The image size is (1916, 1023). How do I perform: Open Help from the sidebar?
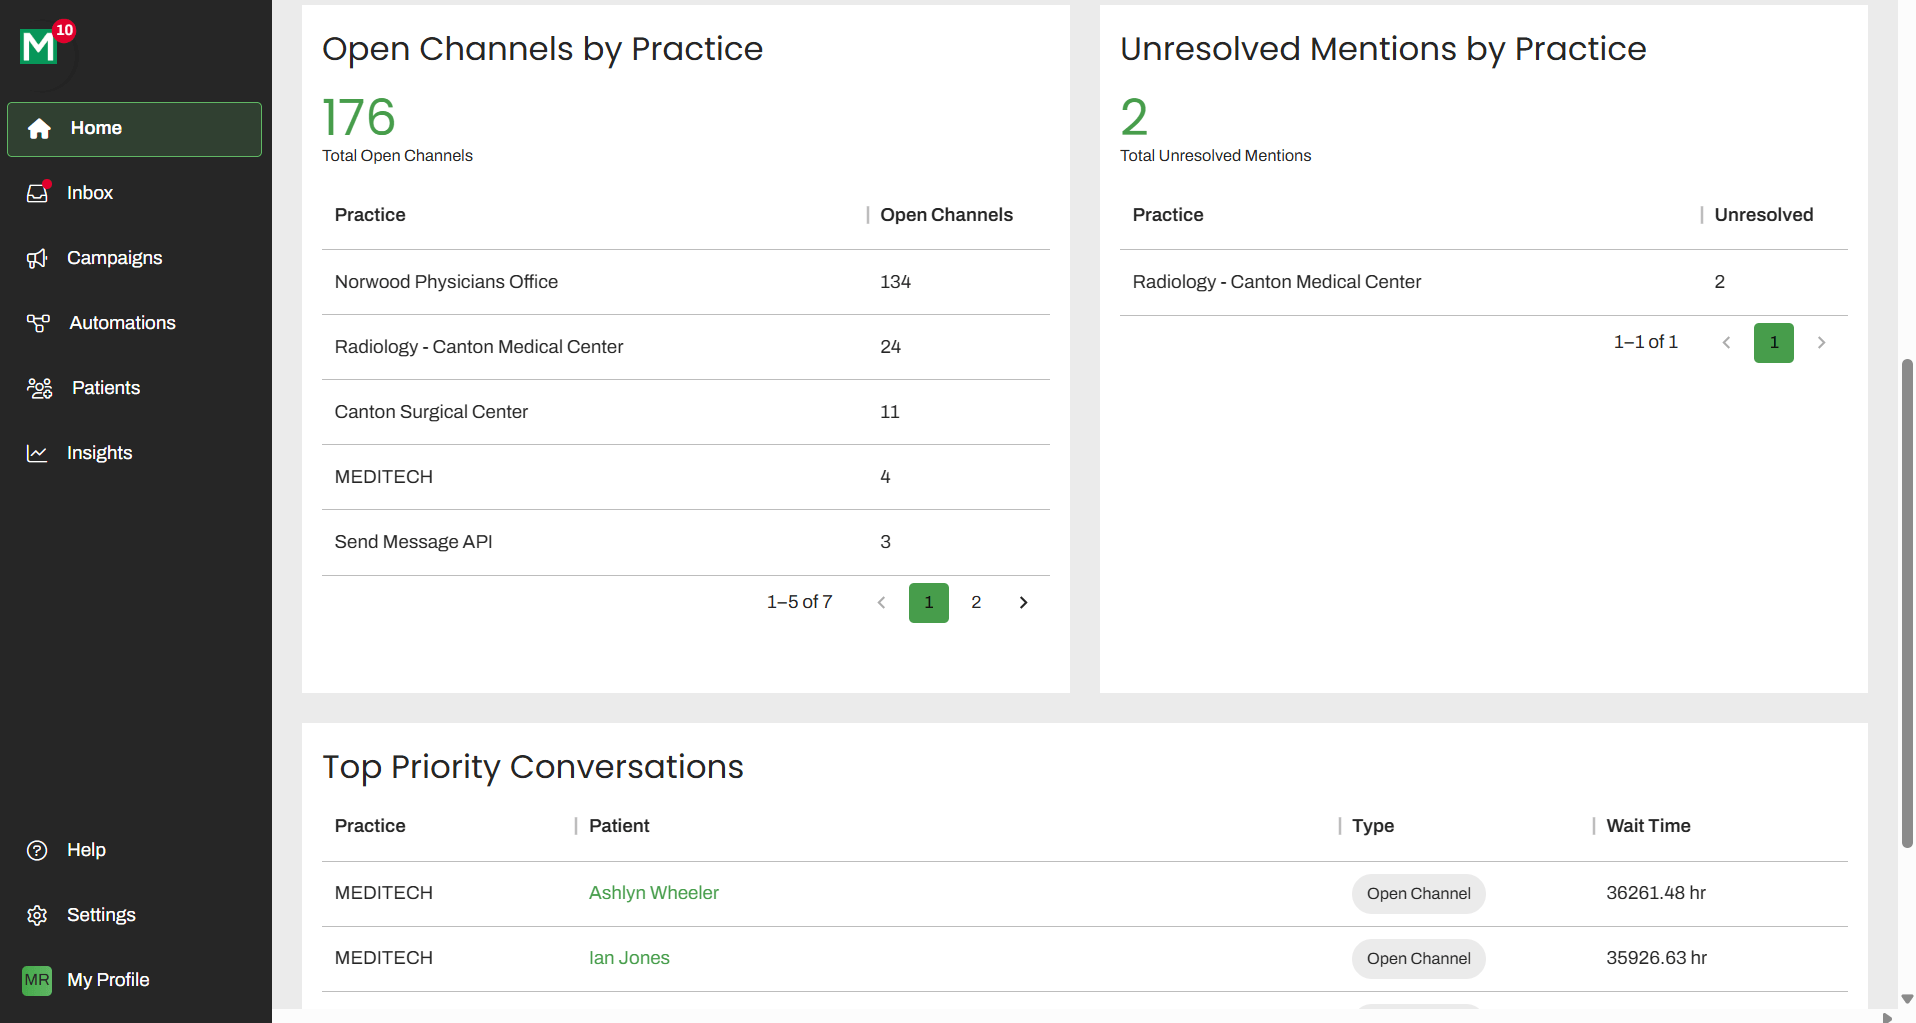tap(134, 850)
